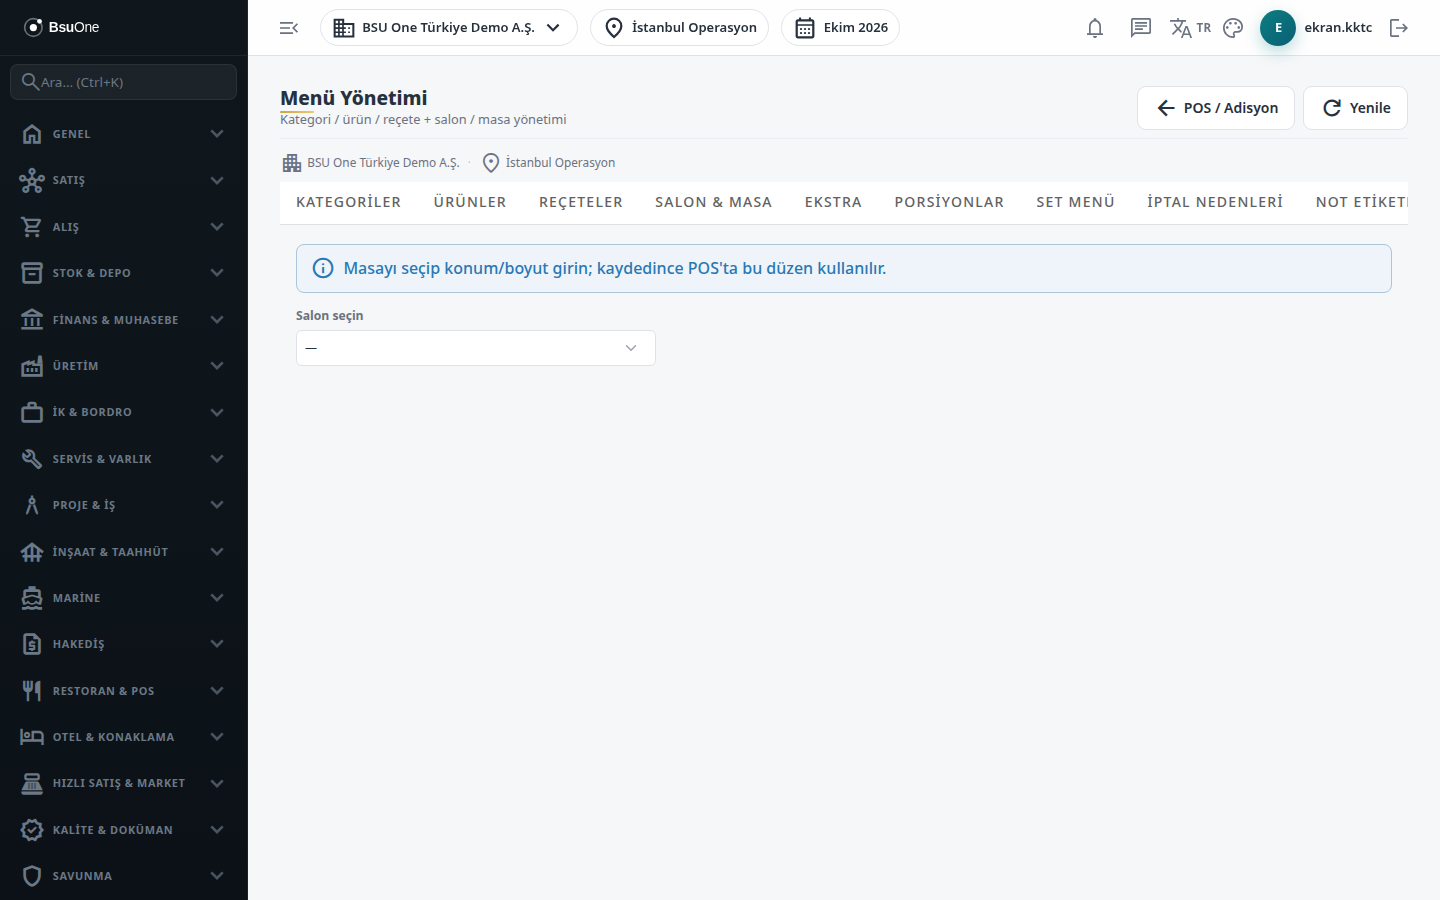The height and width of the screenshot is (900, 1440).
Task: Open the Salon seçin dropdown
Action: 476,348
